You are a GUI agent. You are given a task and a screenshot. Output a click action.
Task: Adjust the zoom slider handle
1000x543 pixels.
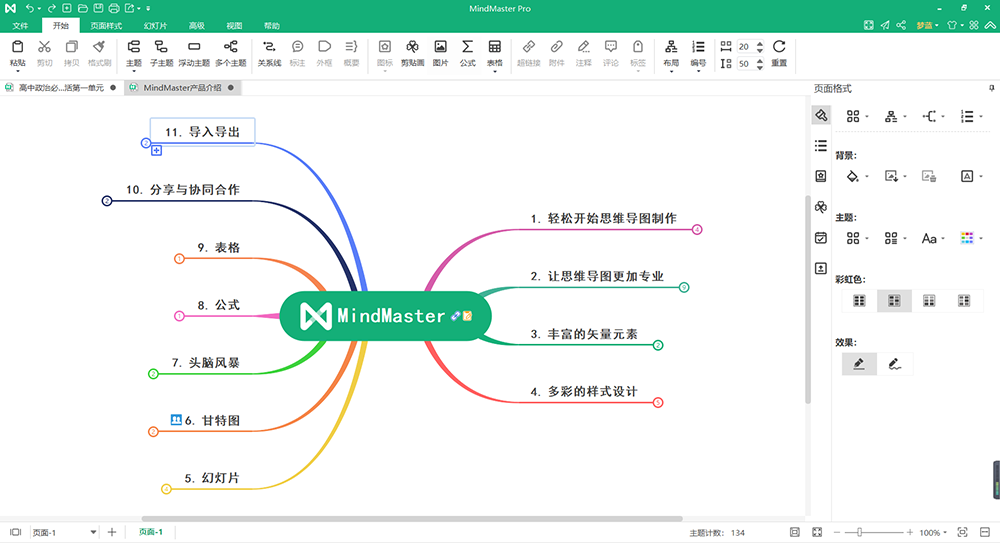[x=860, y=532]
